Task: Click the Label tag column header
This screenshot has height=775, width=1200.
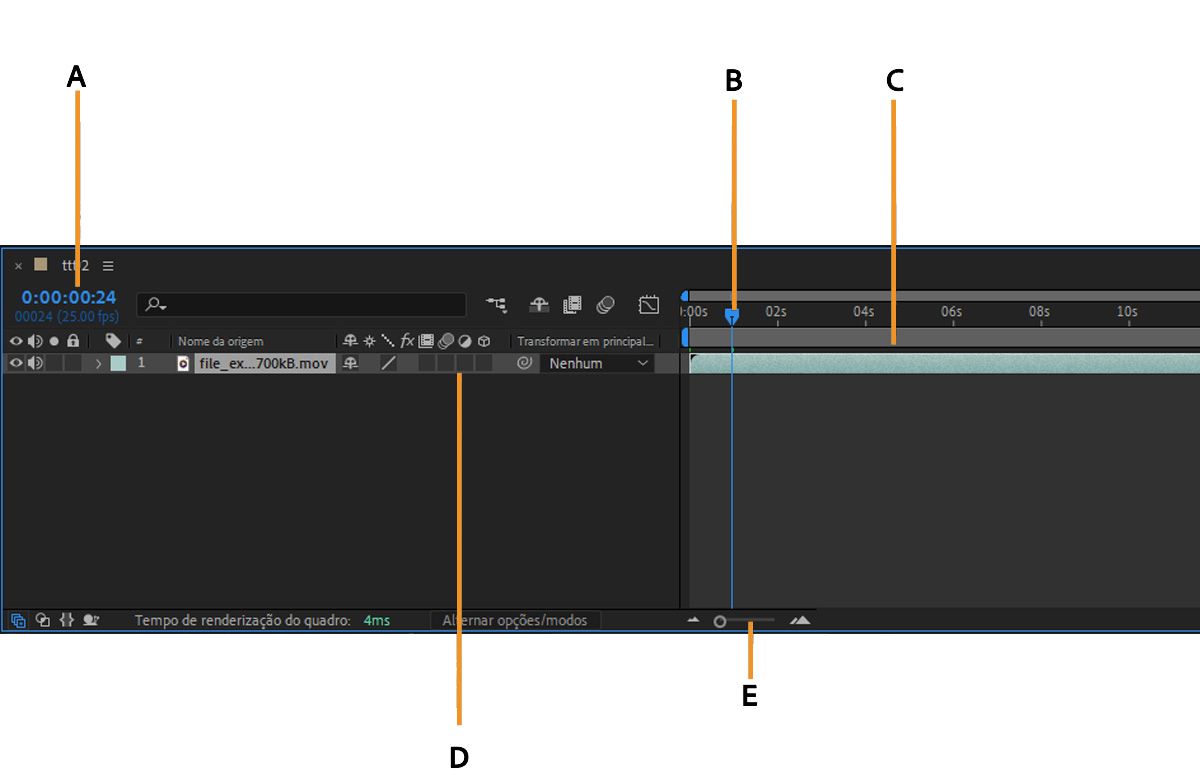Action: coord(113,341)
